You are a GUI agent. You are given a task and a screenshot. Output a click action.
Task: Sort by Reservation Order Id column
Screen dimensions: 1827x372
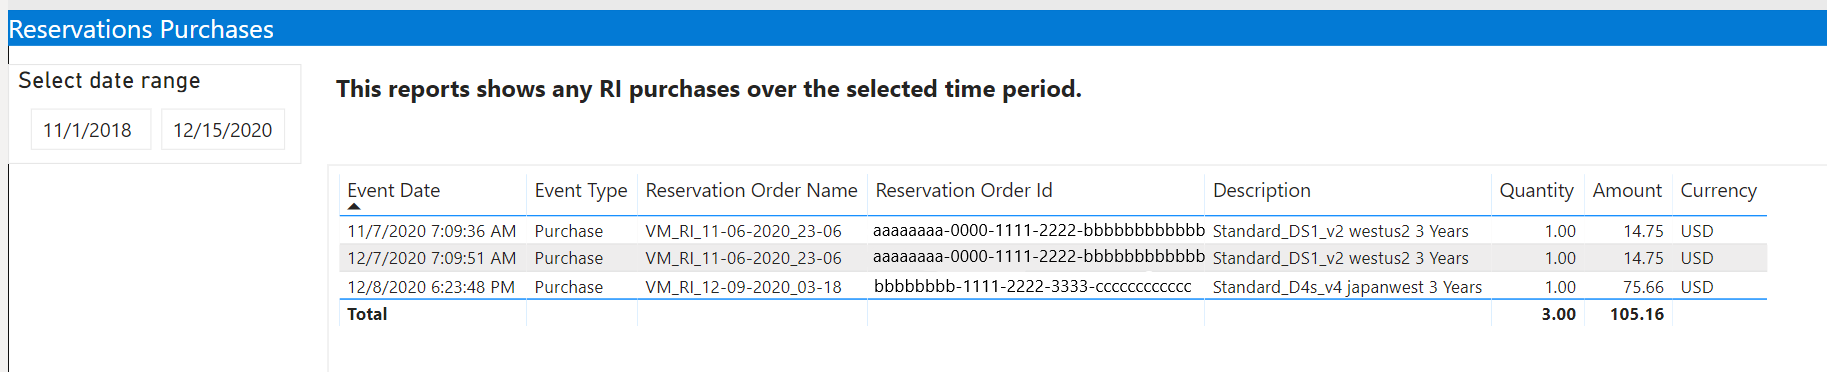(964, 190)
